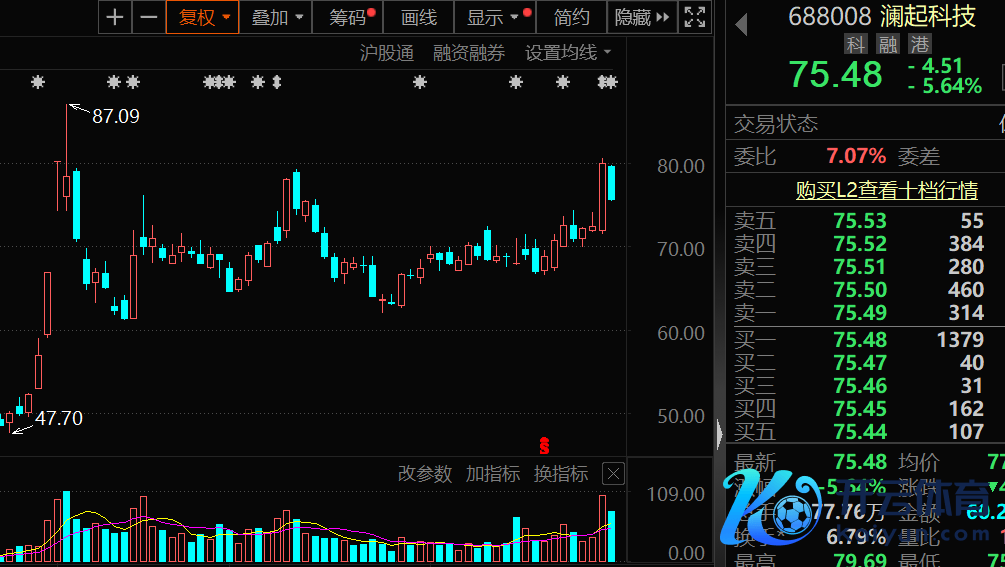This screenshot has height=567, width=1005.
Task: Click the 科 badge under stock name
Action: (855, 44)
